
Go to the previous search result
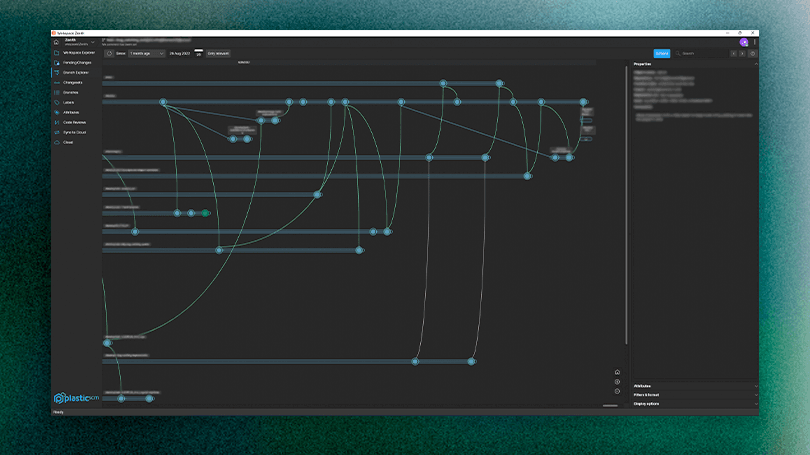pos(733,53)
